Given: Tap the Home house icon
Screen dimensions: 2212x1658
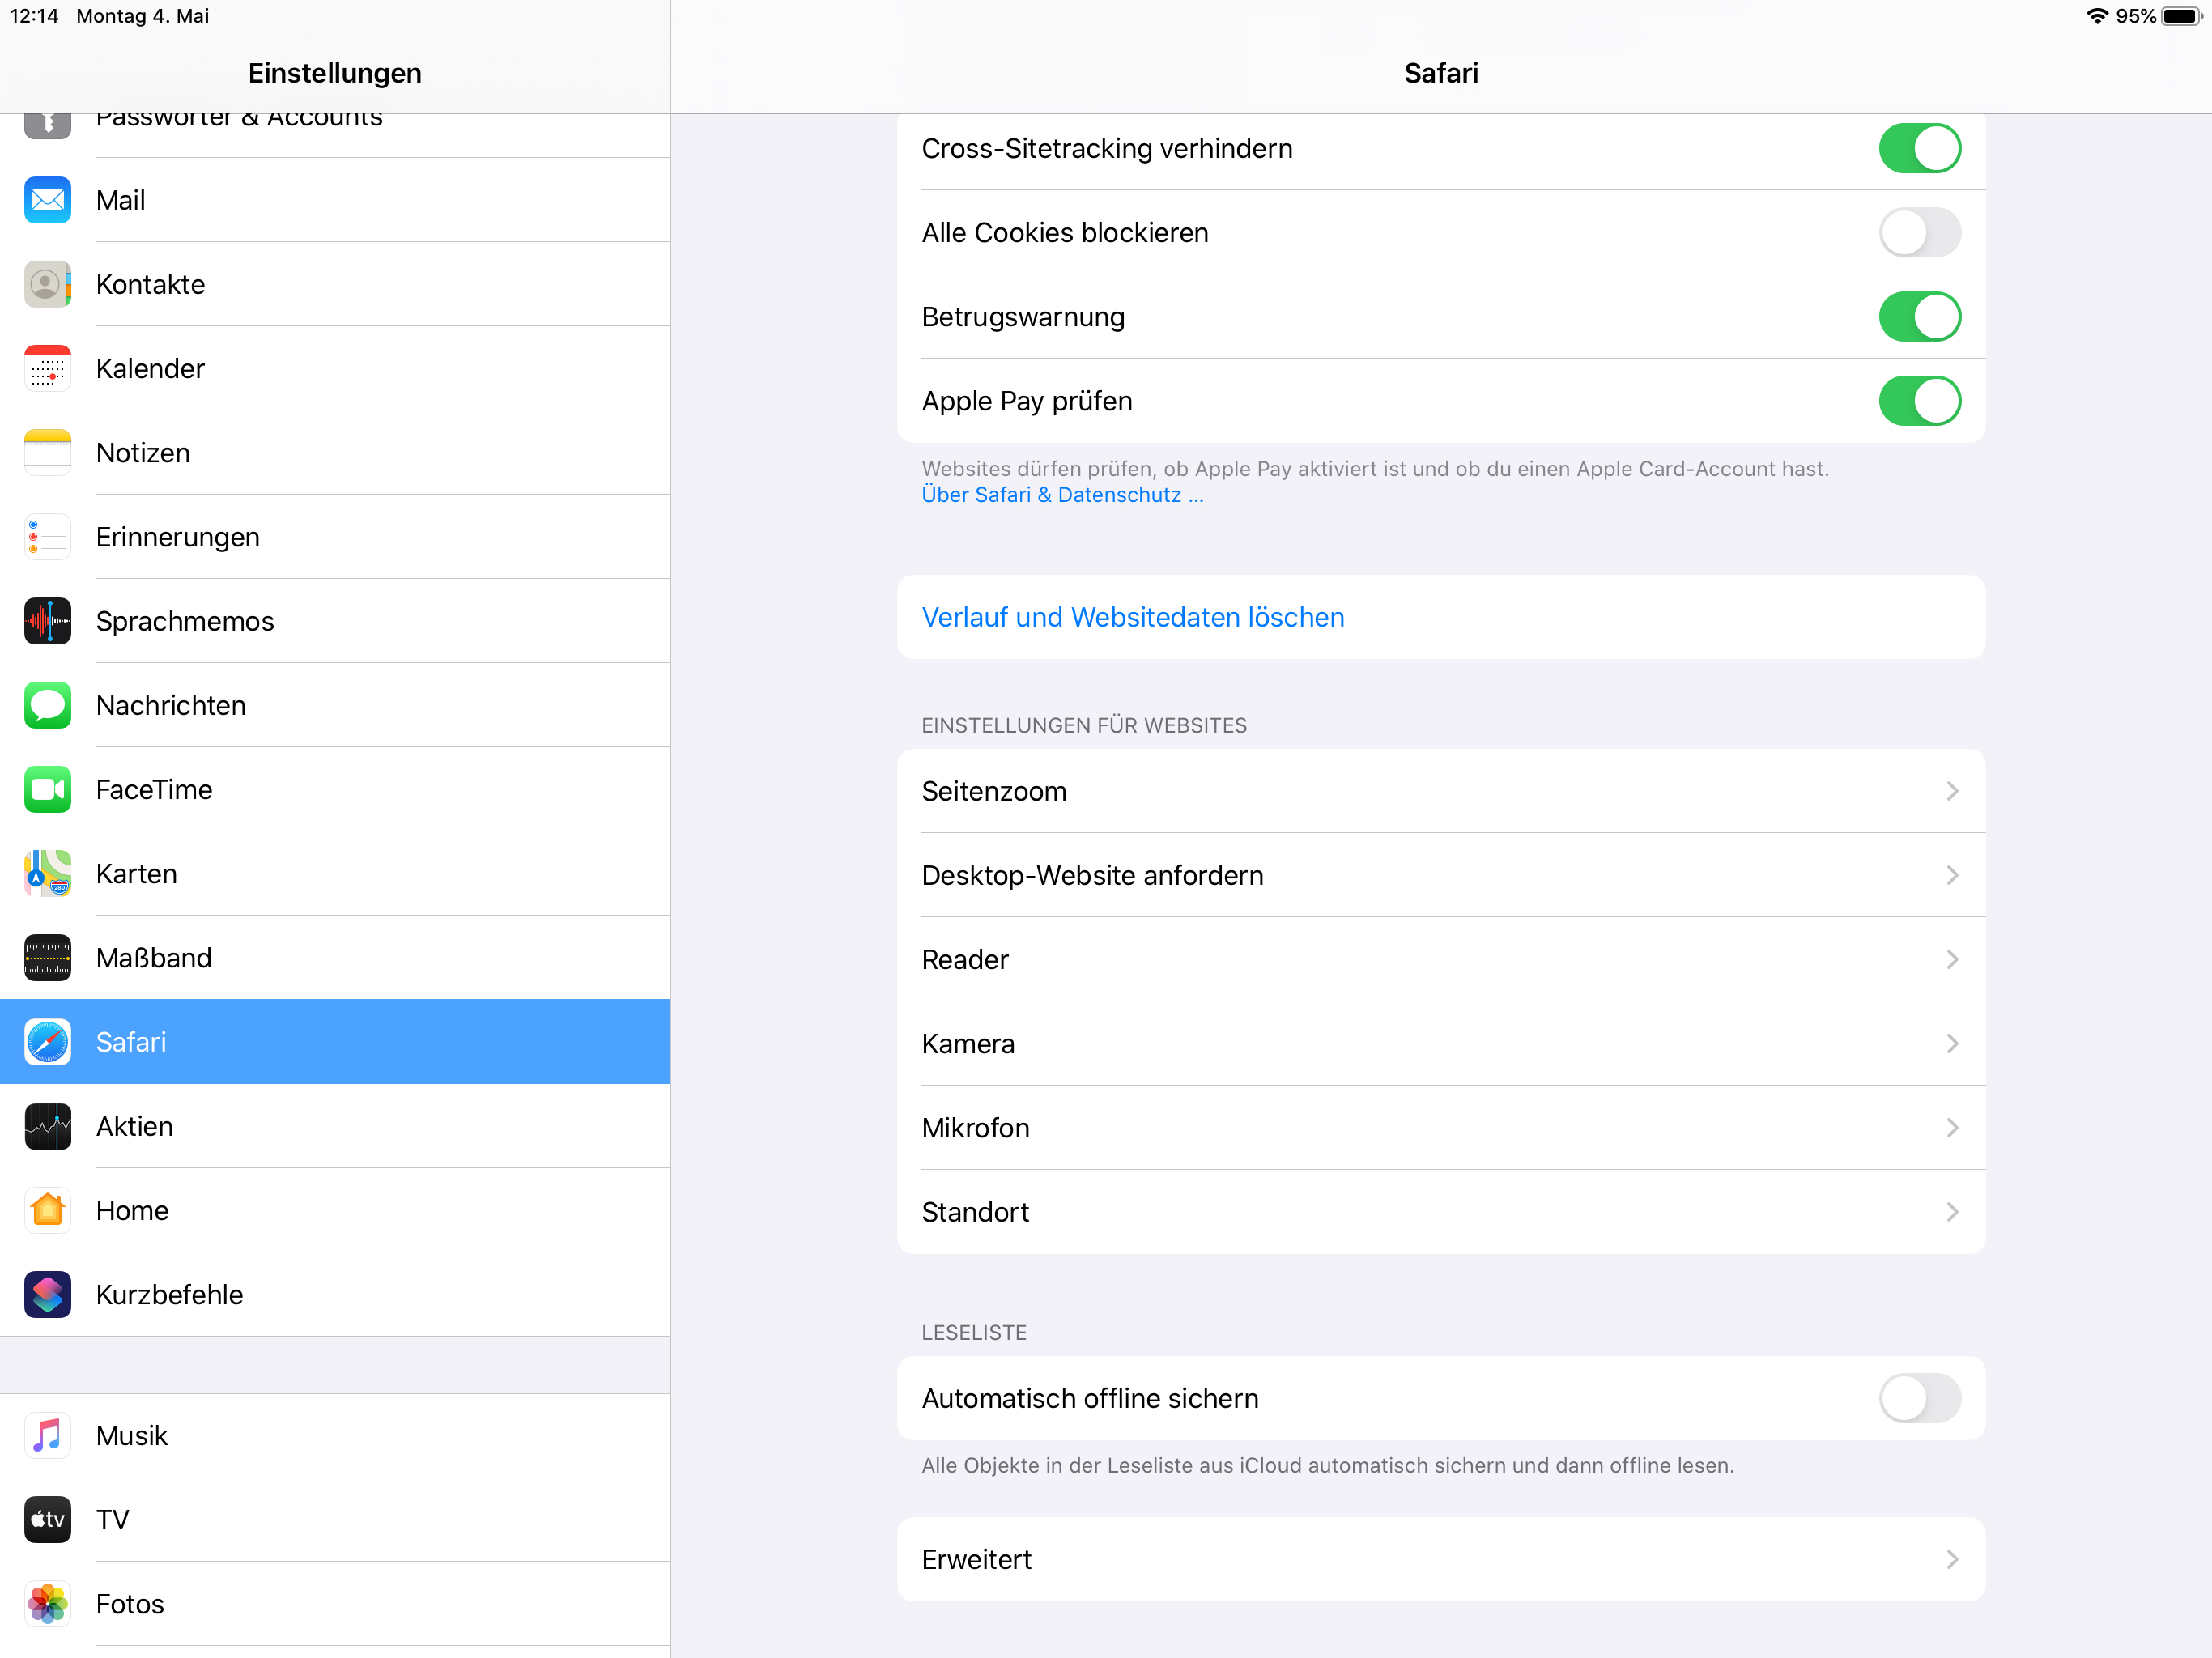Looking at the screenshot, I should 47,1210.
